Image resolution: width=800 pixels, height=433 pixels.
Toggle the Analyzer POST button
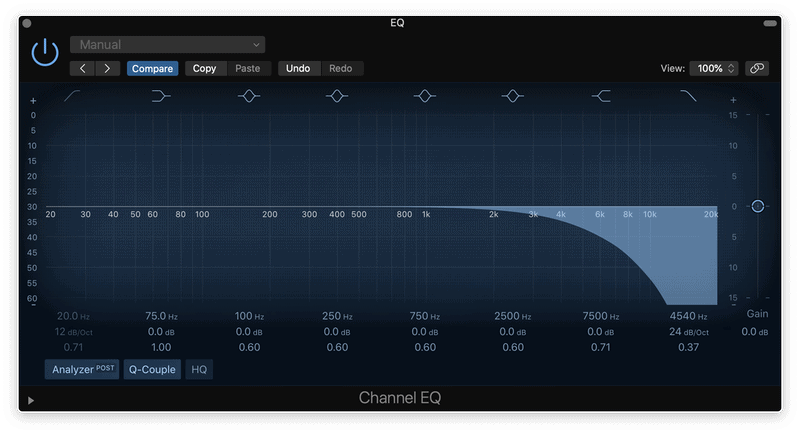click(x=82, y=369)
